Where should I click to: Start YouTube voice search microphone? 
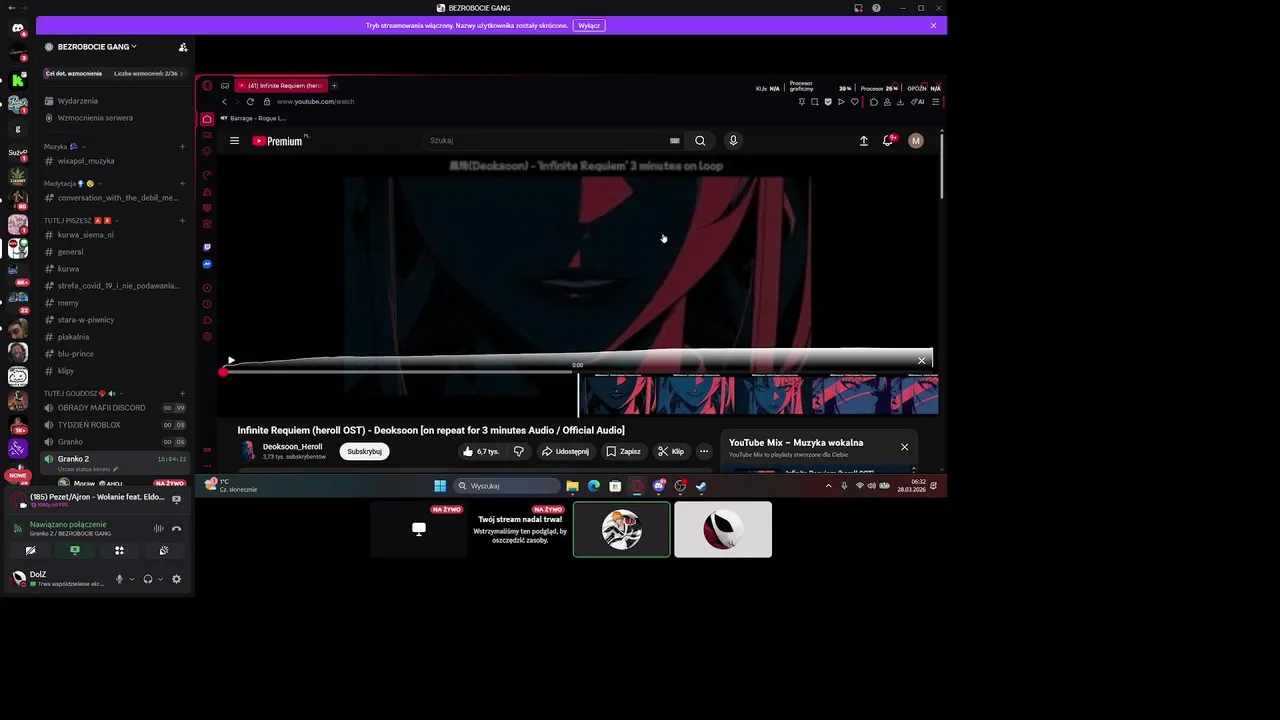733,141
